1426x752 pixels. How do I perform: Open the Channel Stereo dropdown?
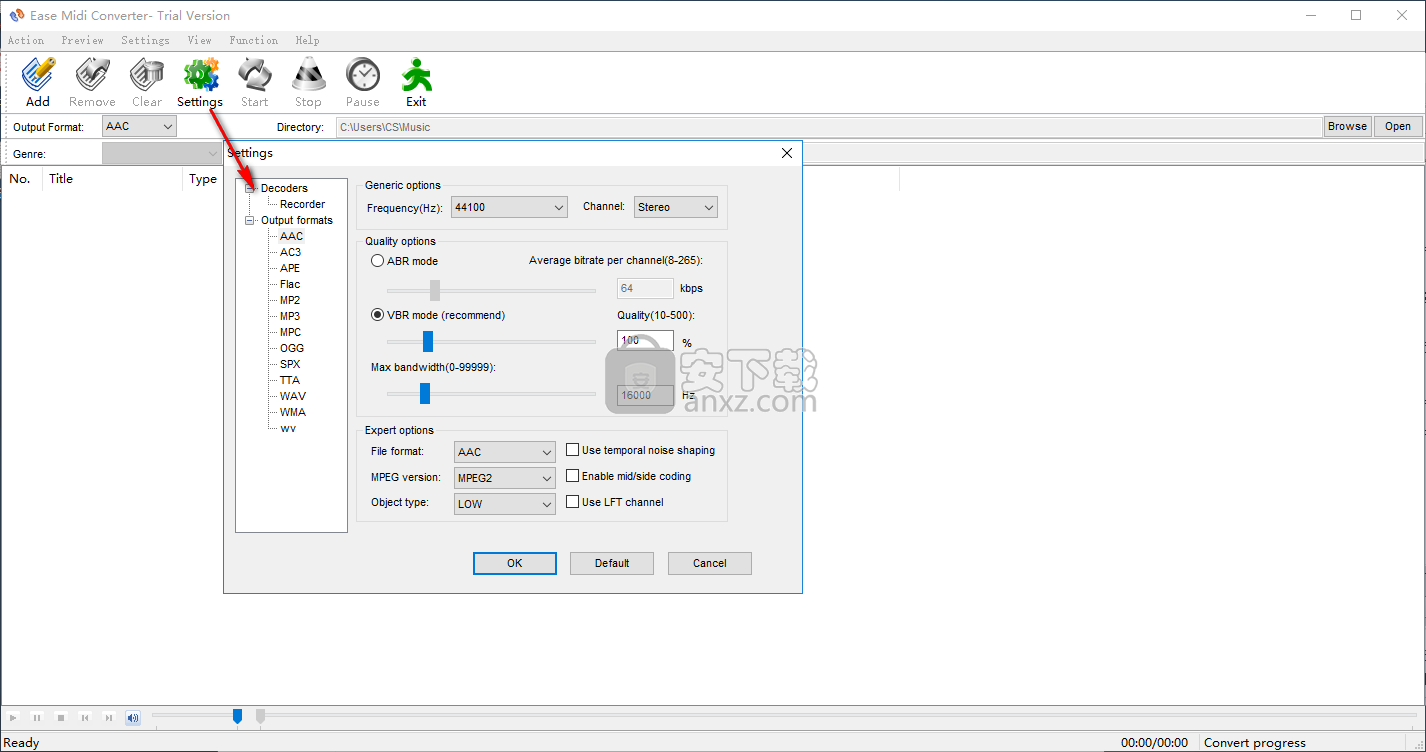coord(676,207)
